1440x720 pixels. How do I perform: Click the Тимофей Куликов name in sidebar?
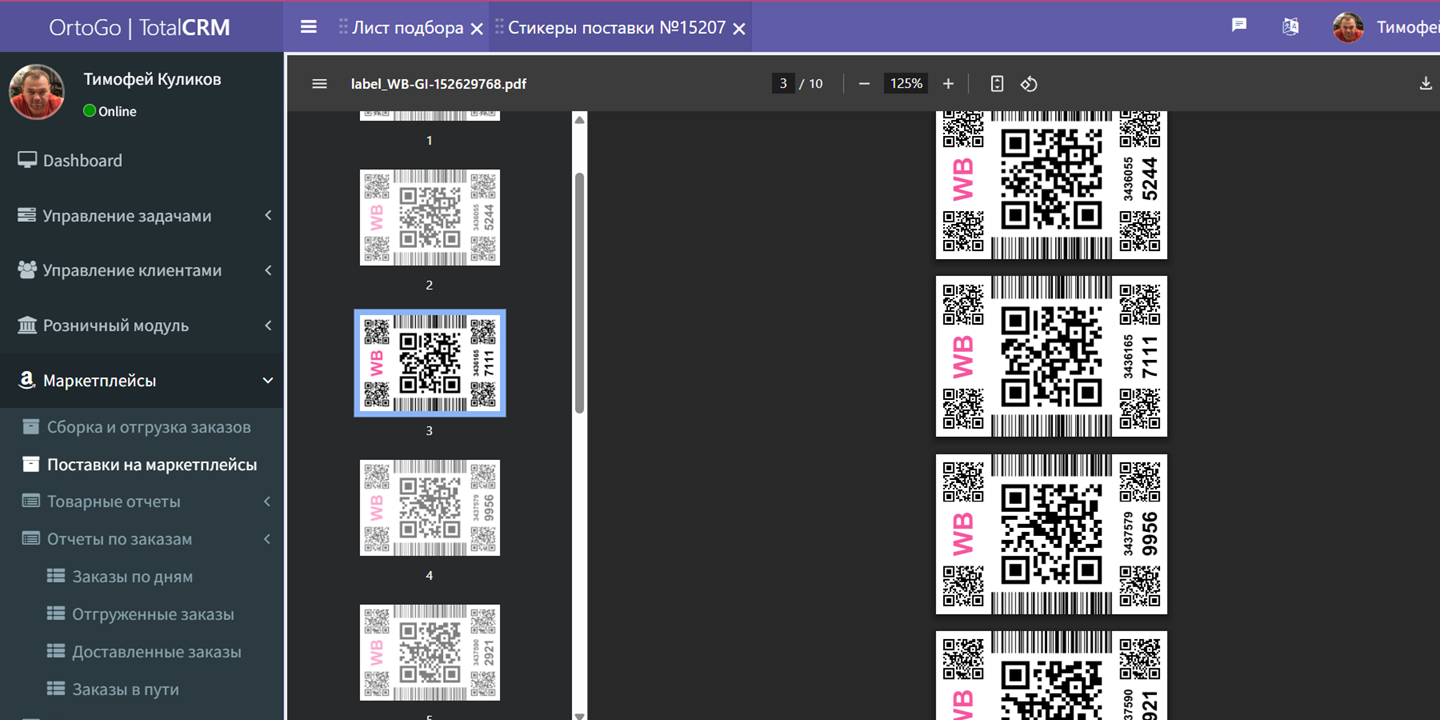152,79
